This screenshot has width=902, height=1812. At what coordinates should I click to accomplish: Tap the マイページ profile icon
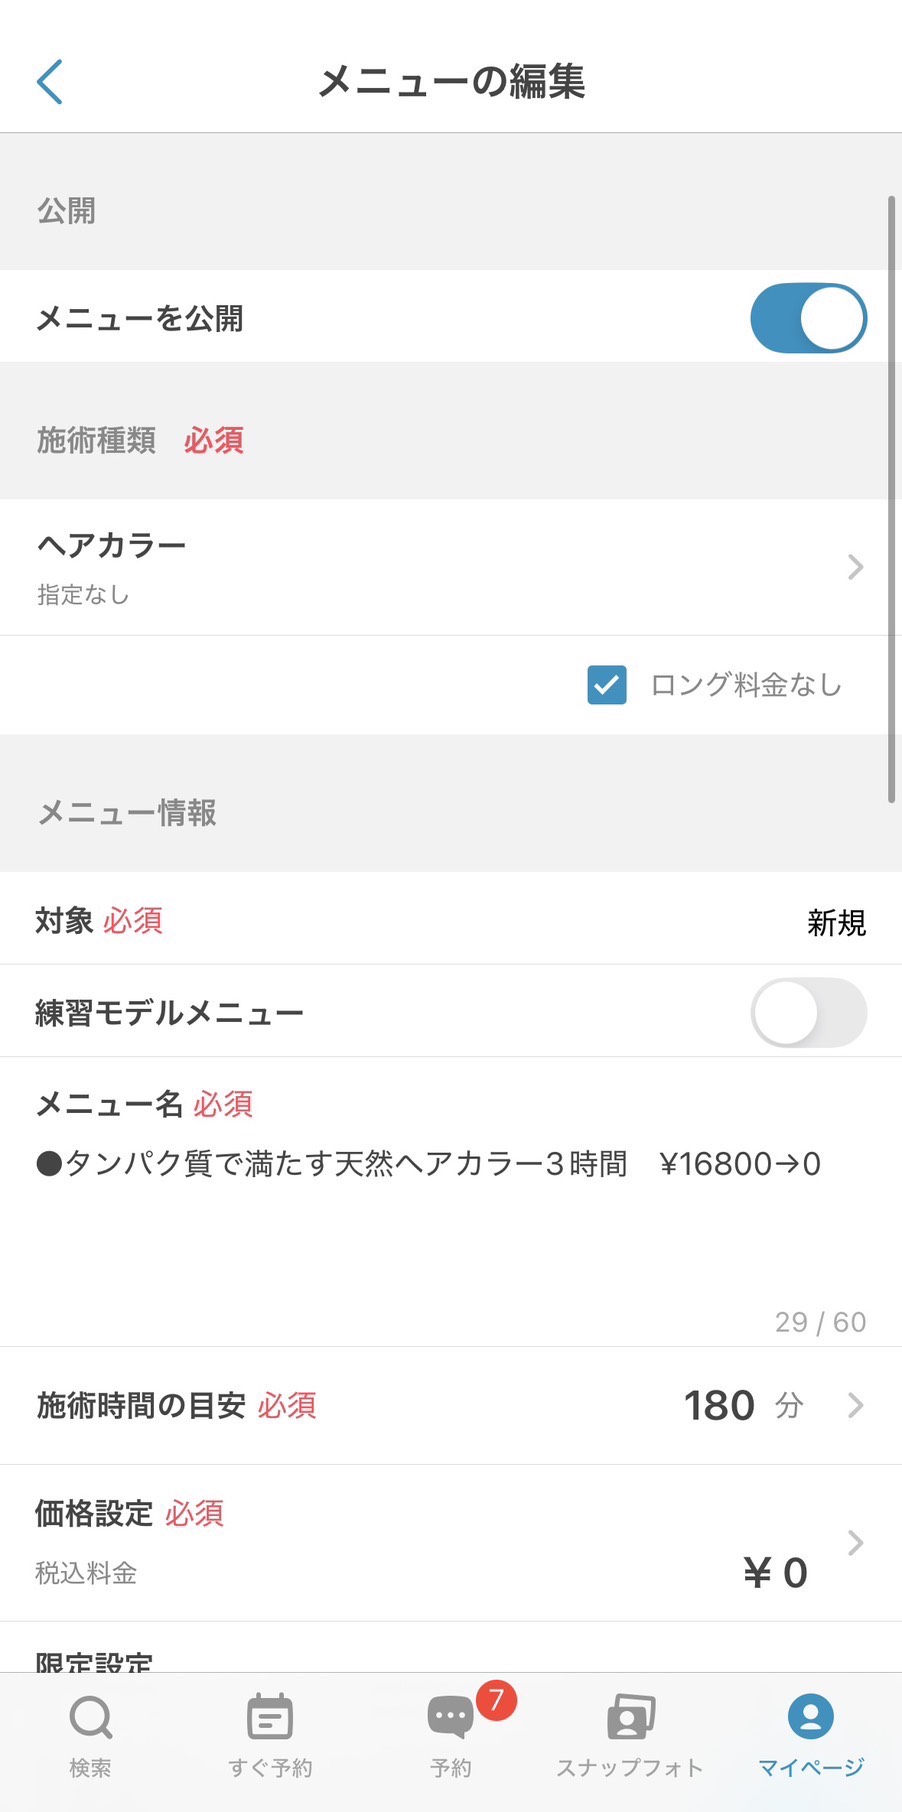810,1716
